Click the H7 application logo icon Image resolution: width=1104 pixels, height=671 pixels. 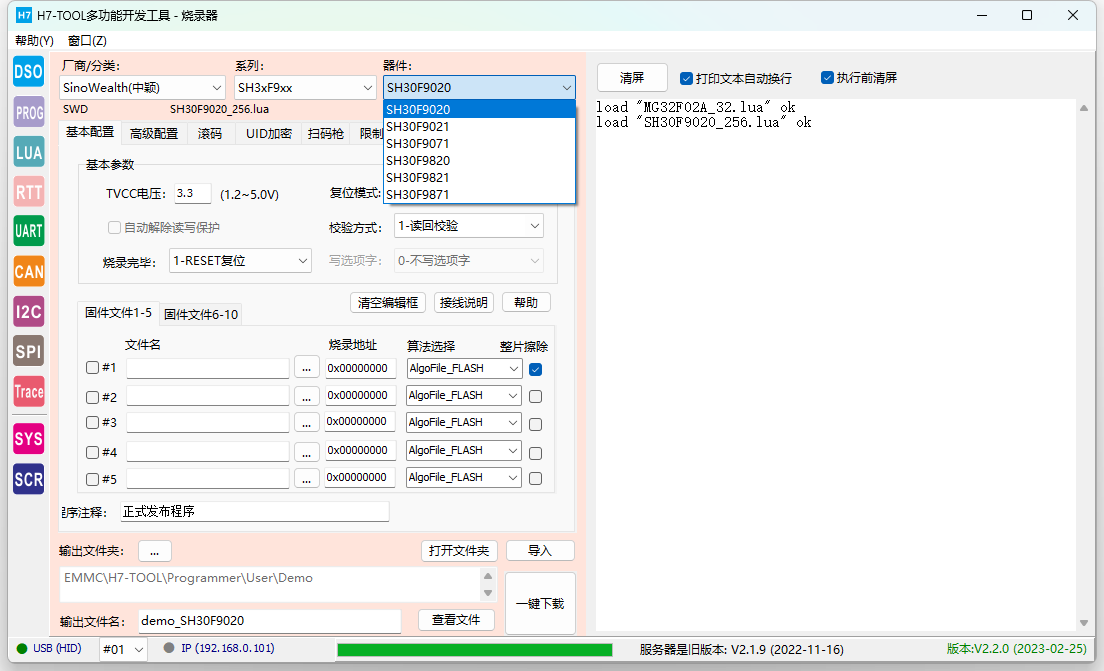(x=24, y=15)
